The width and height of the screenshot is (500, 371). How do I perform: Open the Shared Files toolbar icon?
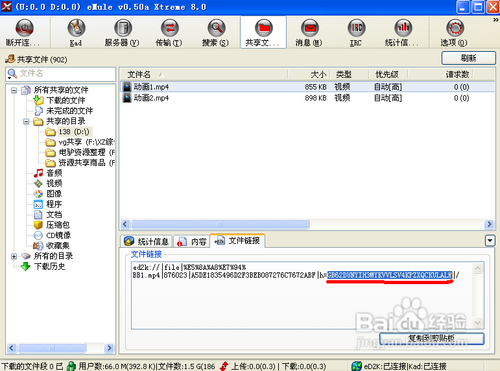point(264,28)
